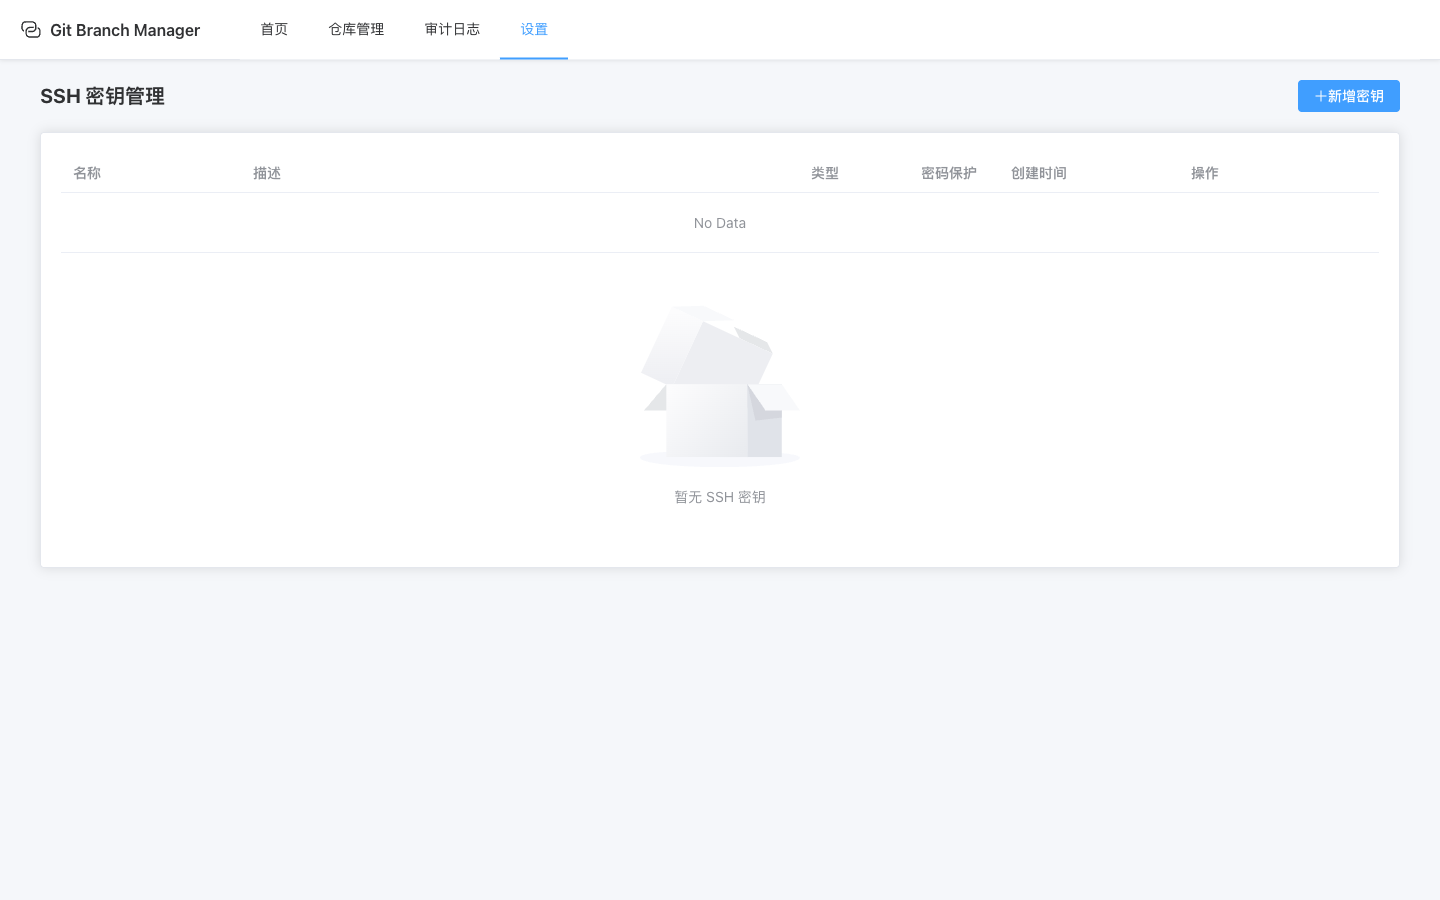Click the 新增密钥 button

click(x=1348, y=96)
